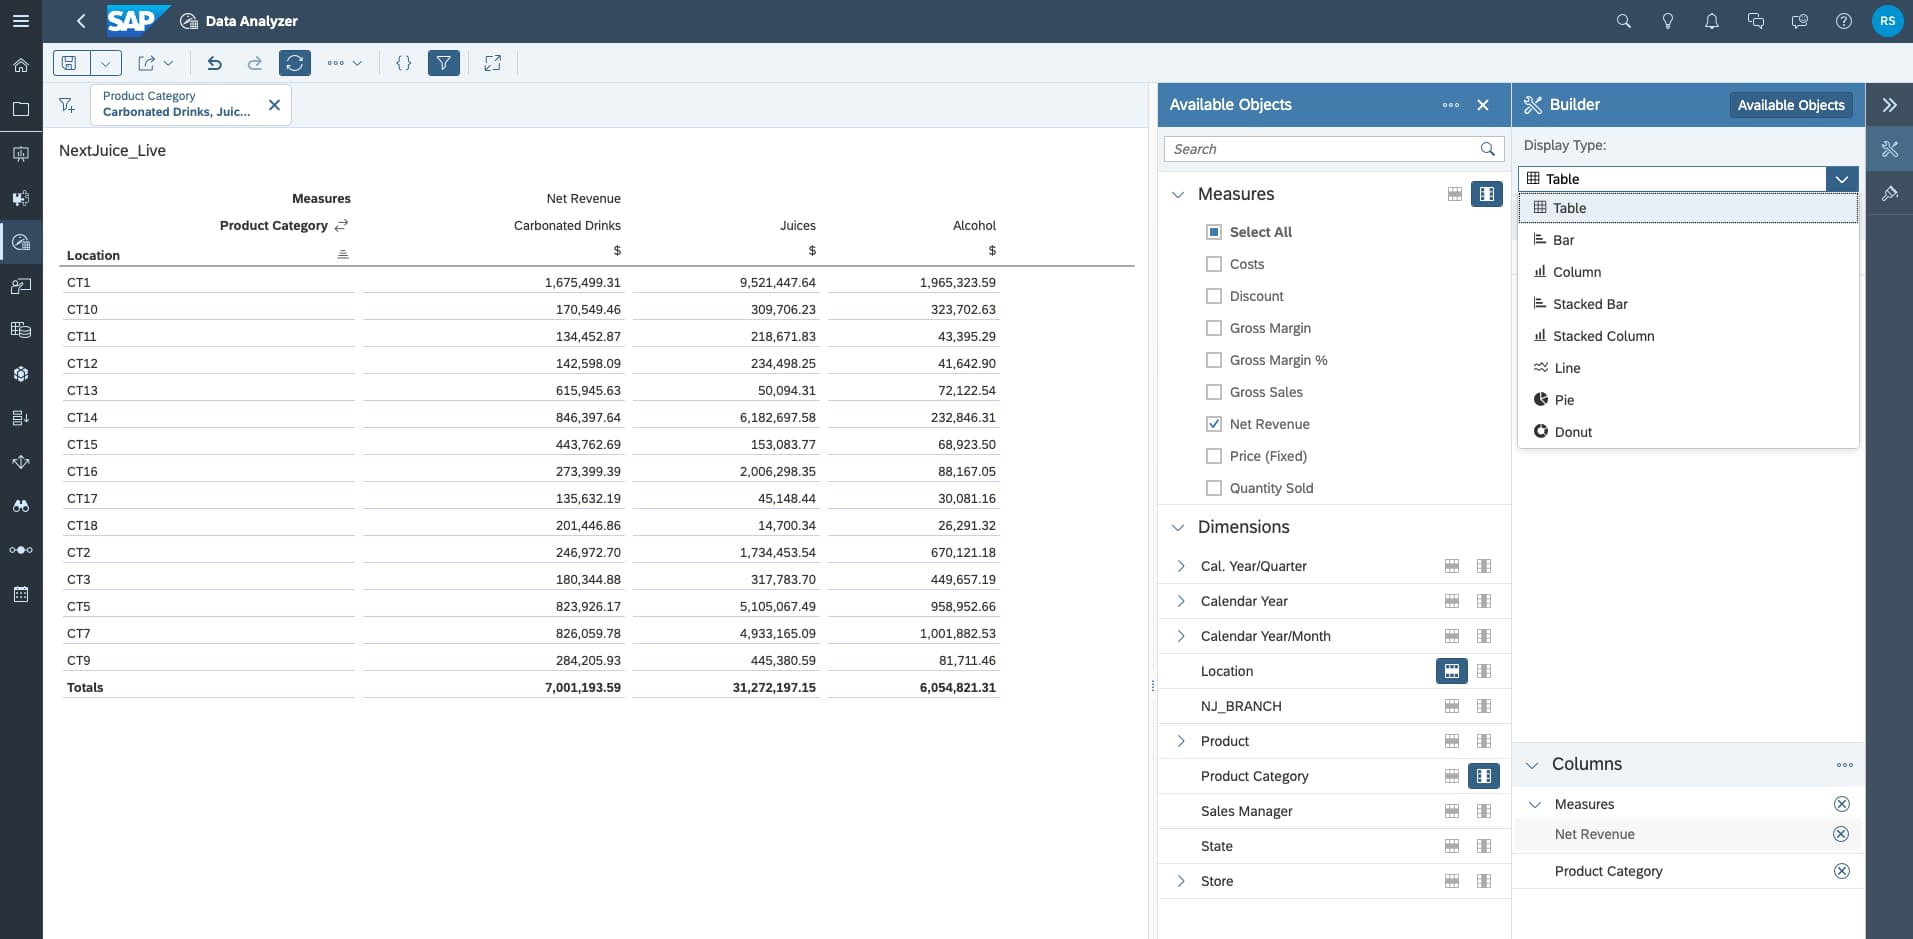Image resolution: width=1913 pixels, height=939 pixels.
Task: Open the Columns overflow menu
Action: pyautogui.click(x=1845, y=764)
